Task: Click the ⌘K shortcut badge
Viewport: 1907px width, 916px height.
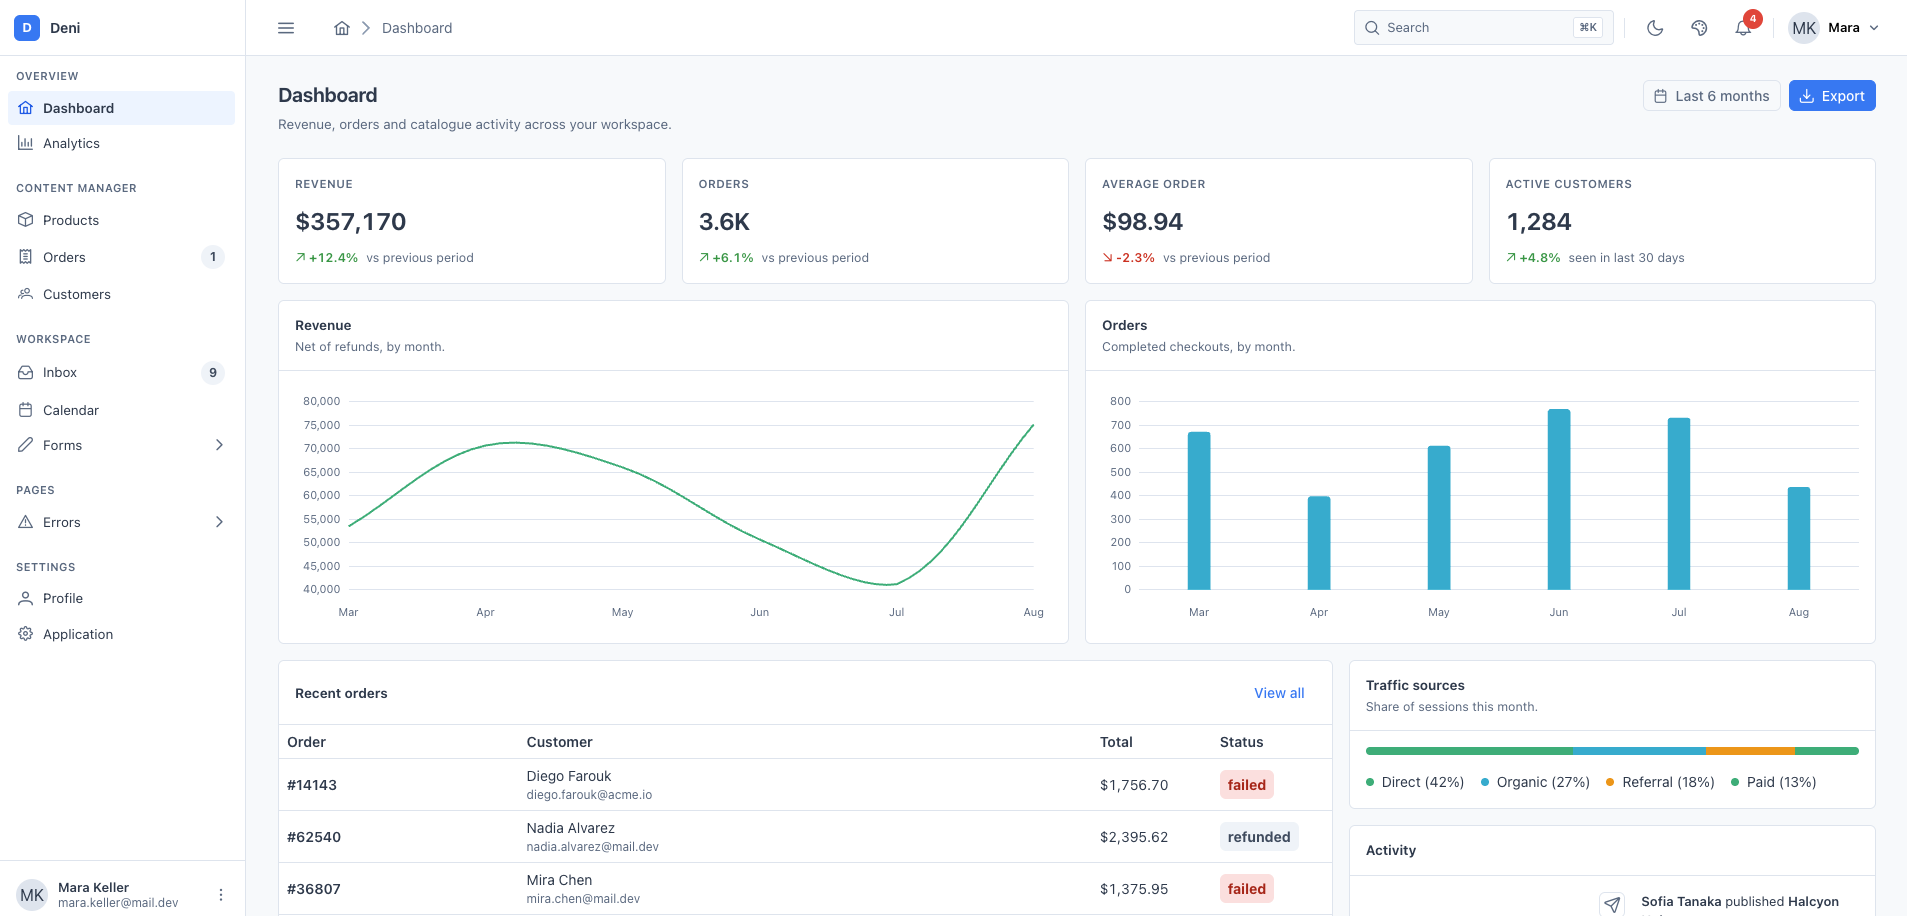Action: (x=1587, y=28)
